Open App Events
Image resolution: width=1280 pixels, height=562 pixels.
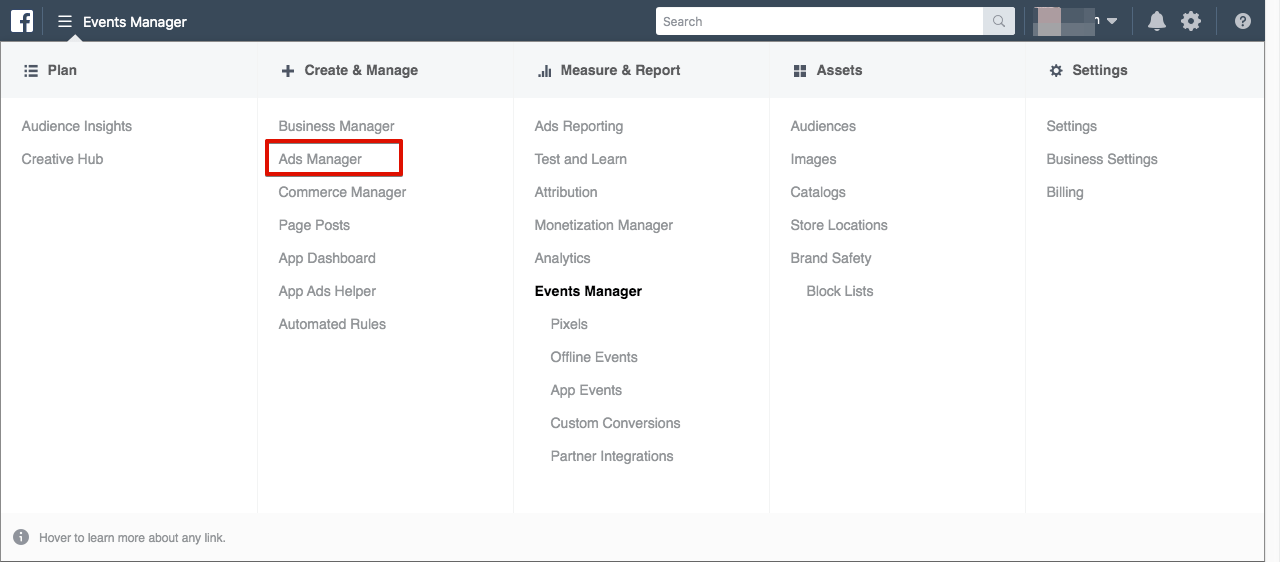pyautogui.click(x=586, y=390)
